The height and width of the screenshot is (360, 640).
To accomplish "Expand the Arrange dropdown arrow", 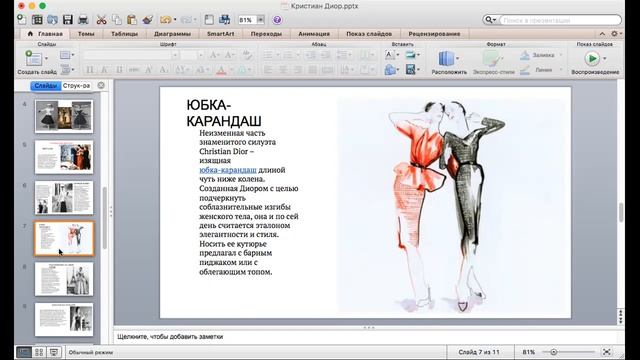I will tap(458, 59).
